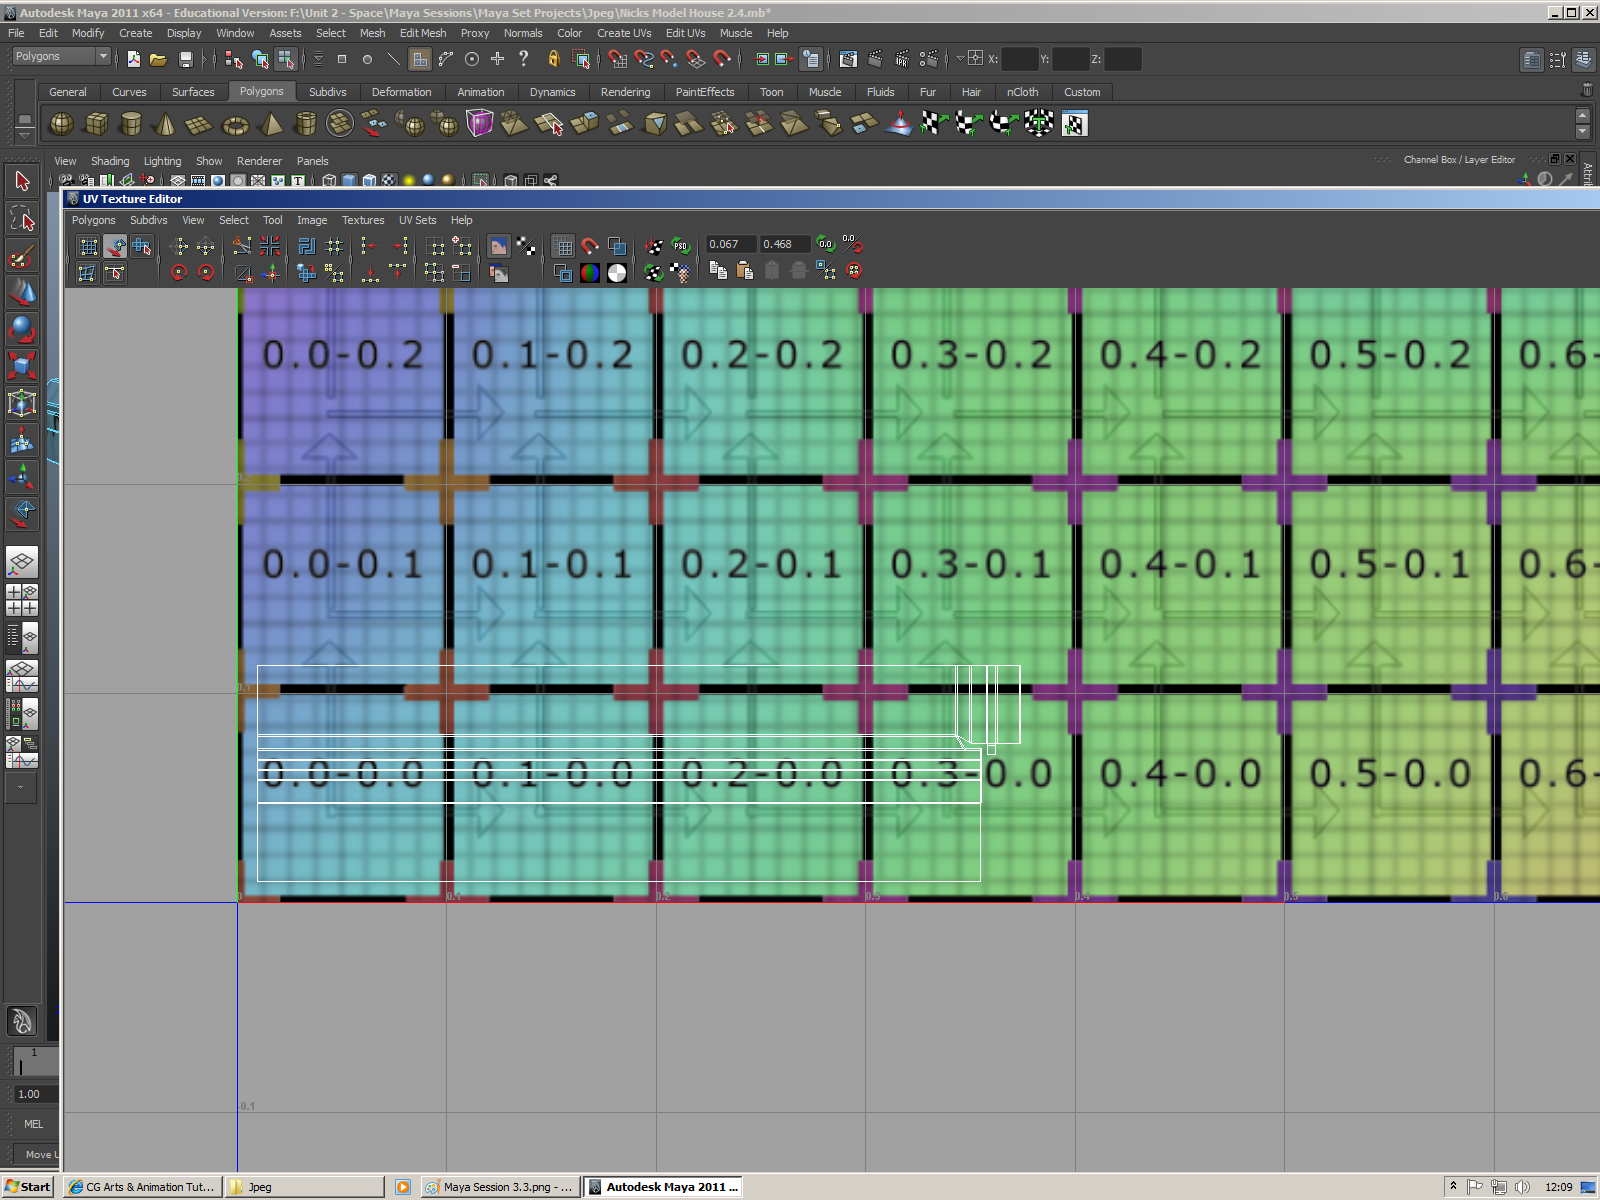Toggle UV snapping with the magnet icon
This screenshot has height=1200, width=1600.
pos(589,245)
